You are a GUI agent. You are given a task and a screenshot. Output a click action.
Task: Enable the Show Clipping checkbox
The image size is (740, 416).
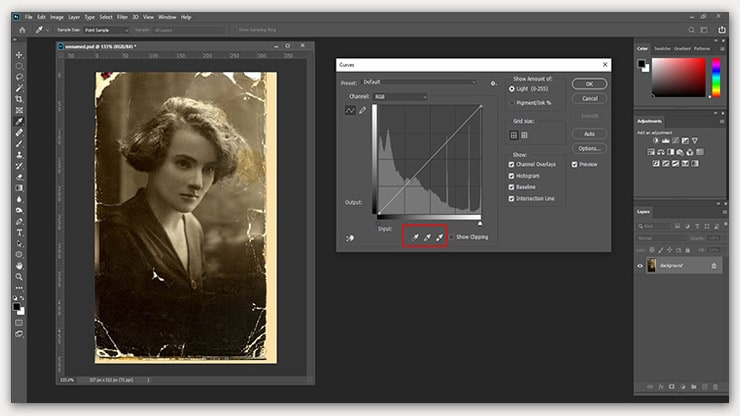453,238
